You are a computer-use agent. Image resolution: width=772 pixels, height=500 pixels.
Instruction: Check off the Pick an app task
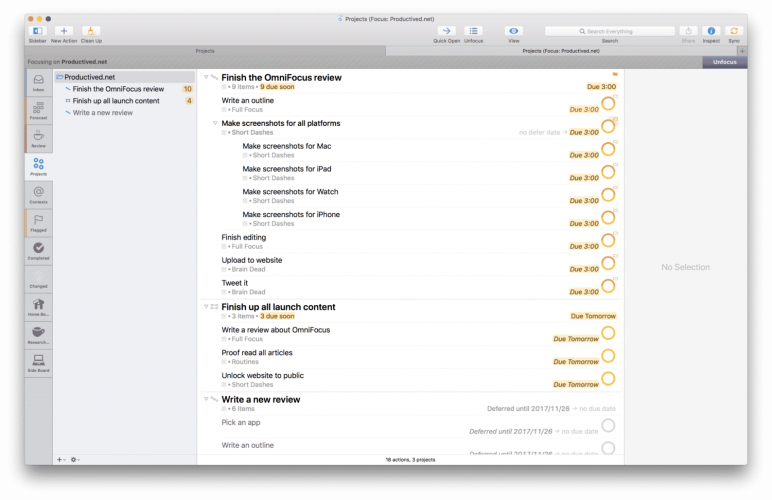click(608, 425)
